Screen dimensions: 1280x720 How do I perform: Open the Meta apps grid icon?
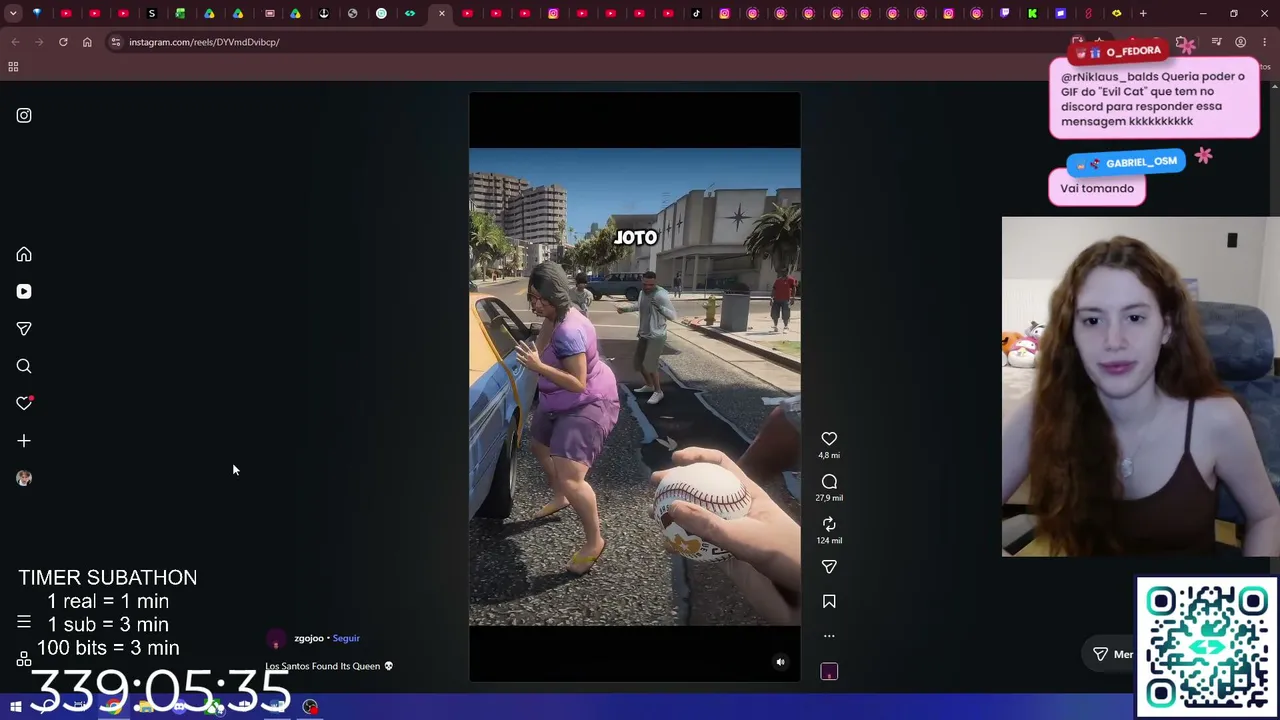click(24, 659)
